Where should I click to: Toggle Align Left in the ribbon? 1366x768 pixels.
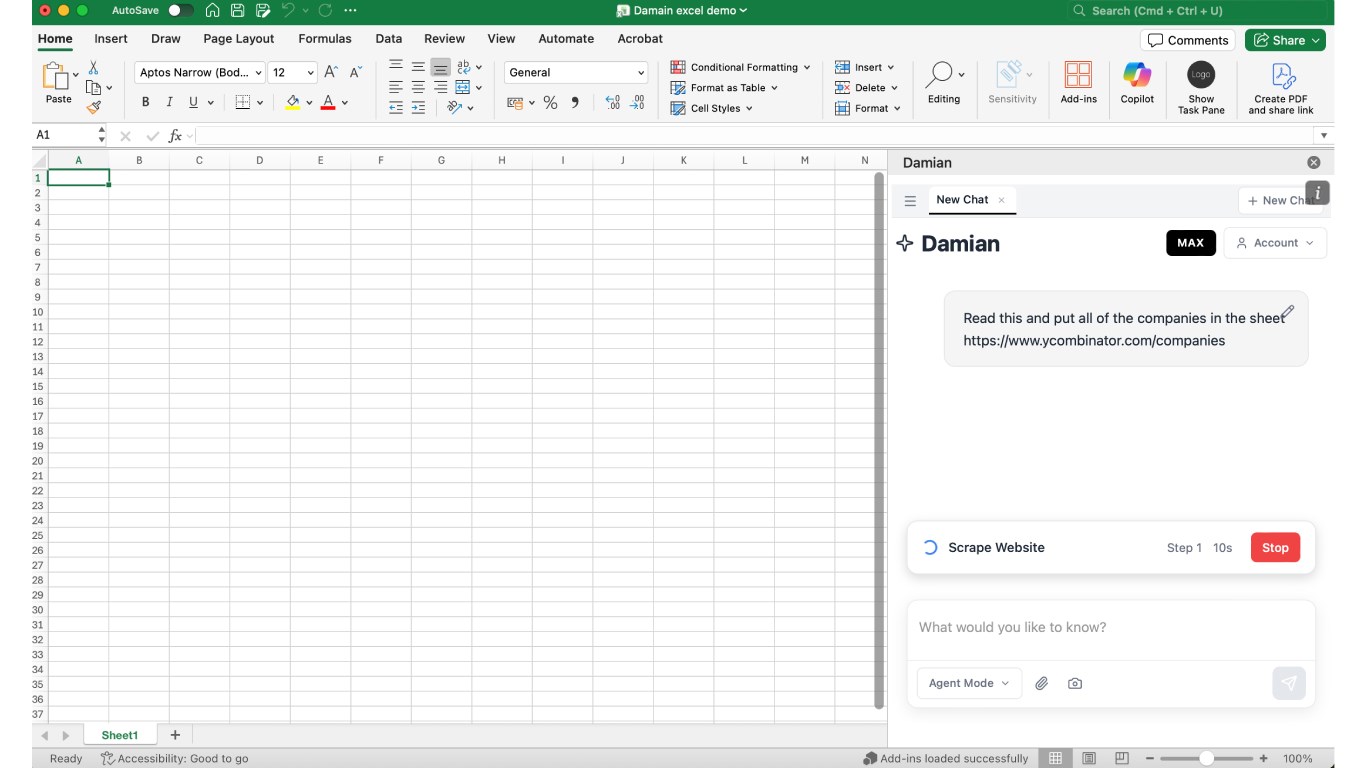click(x=396, y=88)
